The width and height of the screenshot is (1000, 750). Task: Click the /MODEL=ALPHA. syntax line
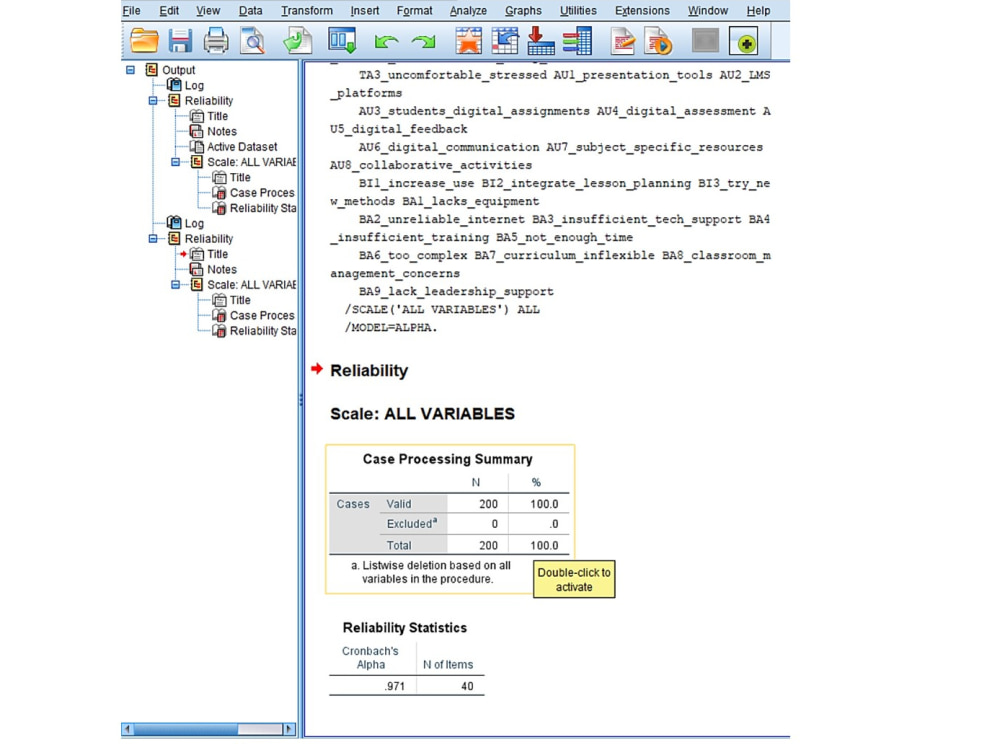(391, 328)
